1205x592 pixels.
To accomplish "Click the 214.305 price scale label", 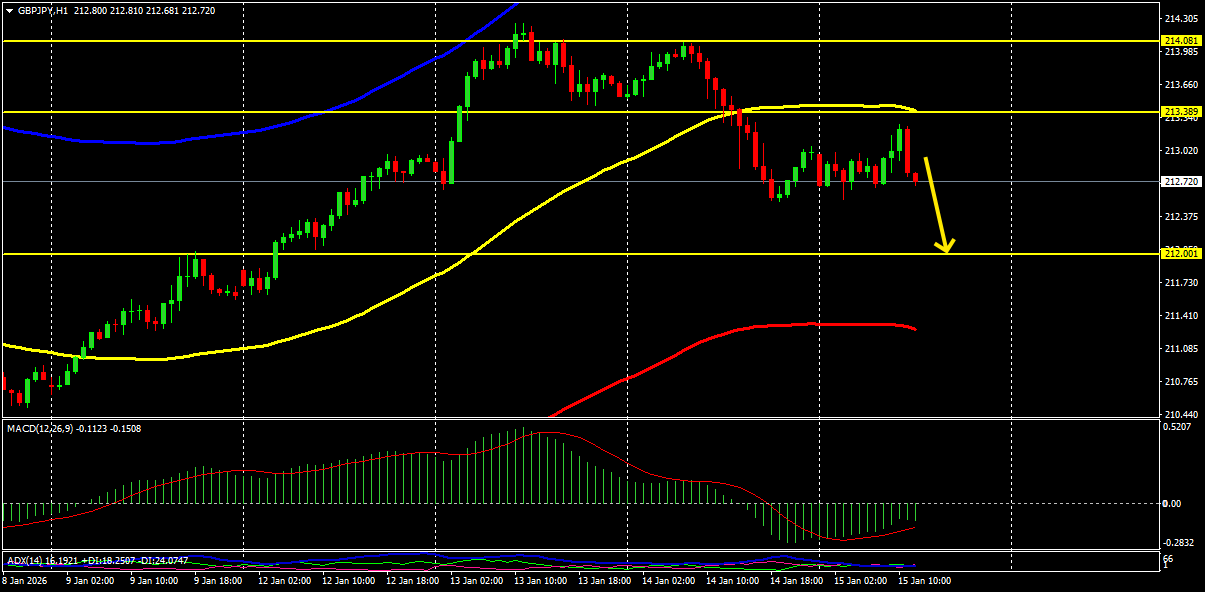I will (1181, 19).
